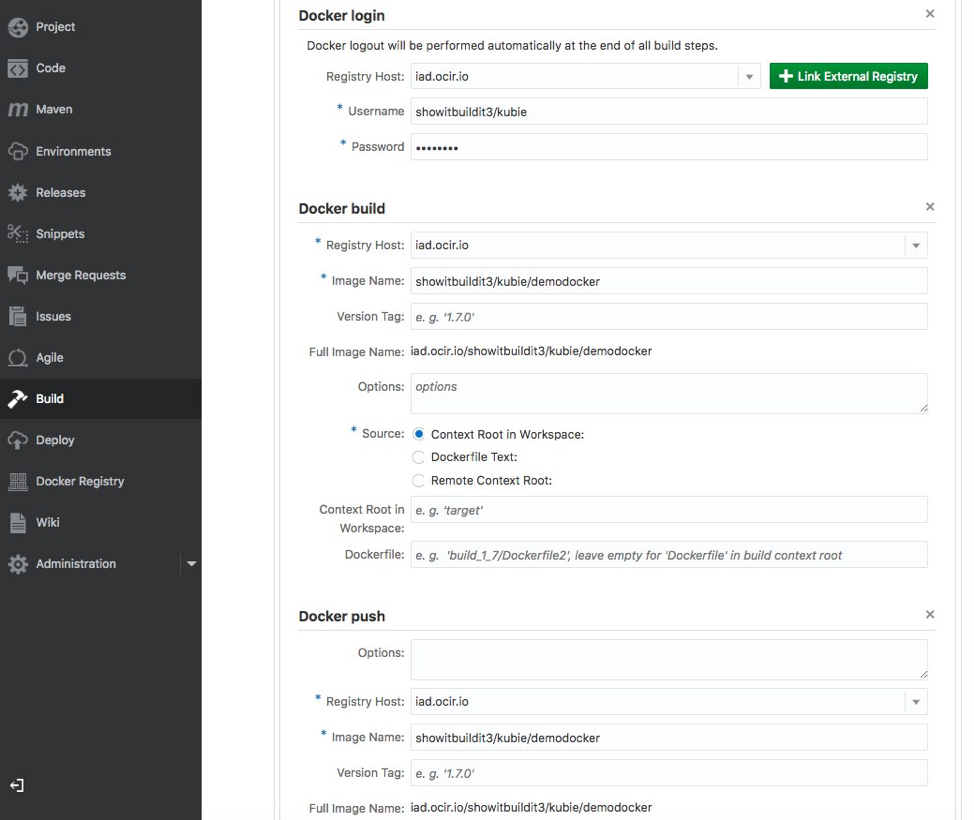This screenshot has width=974, height=820.
Task: Click the Releases icon in sidebar
Action: [17, 193]
